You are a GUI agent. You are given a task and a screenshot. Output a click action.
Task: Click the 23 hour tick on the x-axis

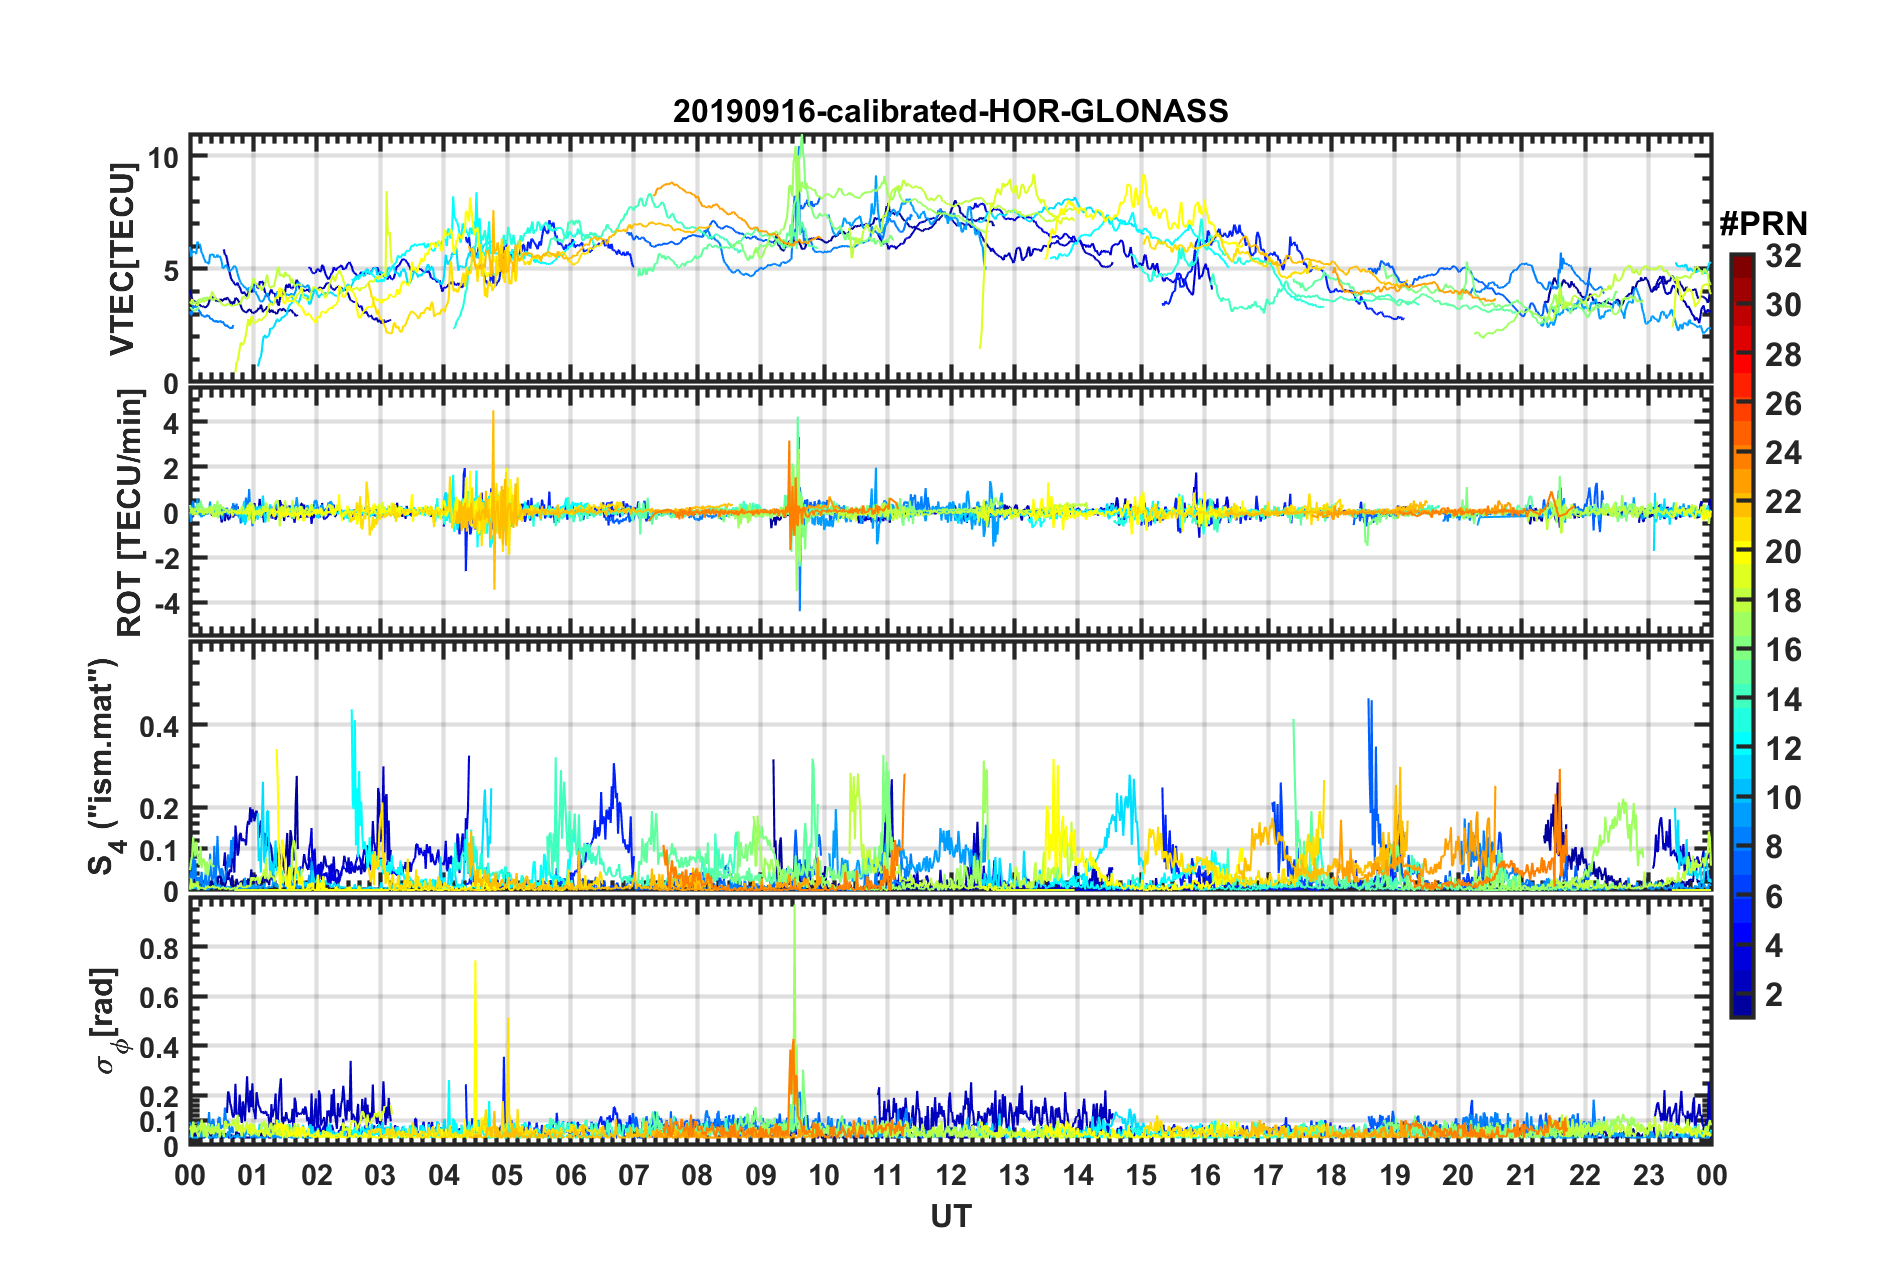pos(1648,1175)
